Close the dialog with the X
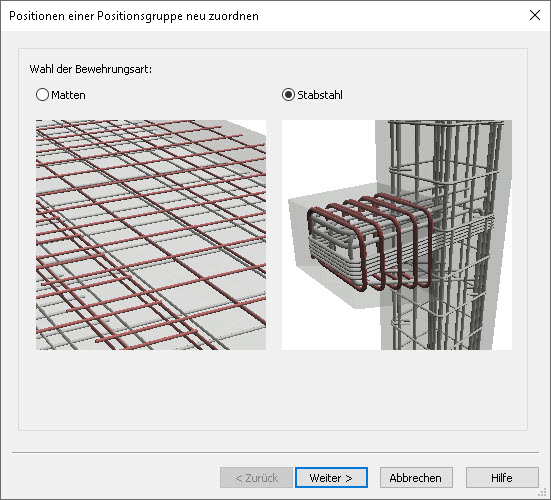Image resolution: width=551 pixels, height=500 pixels. pos(535,15)
